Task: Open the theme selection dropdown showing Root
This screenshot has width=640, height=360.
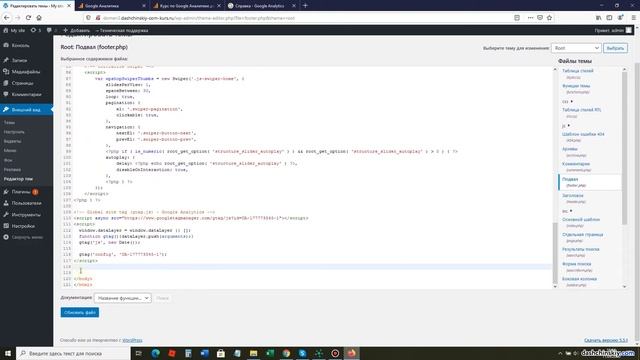Action: click(576, 48)
